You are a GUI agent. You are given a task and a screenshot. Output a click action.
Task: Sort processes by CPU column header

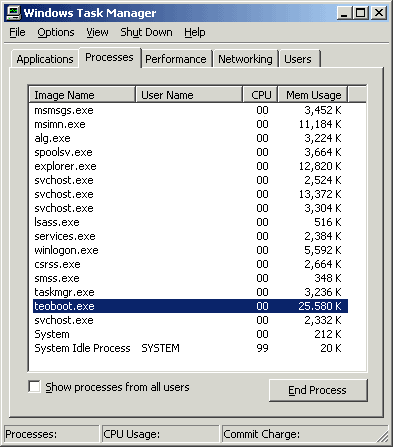pyautogui.click(x=260, y=95)
